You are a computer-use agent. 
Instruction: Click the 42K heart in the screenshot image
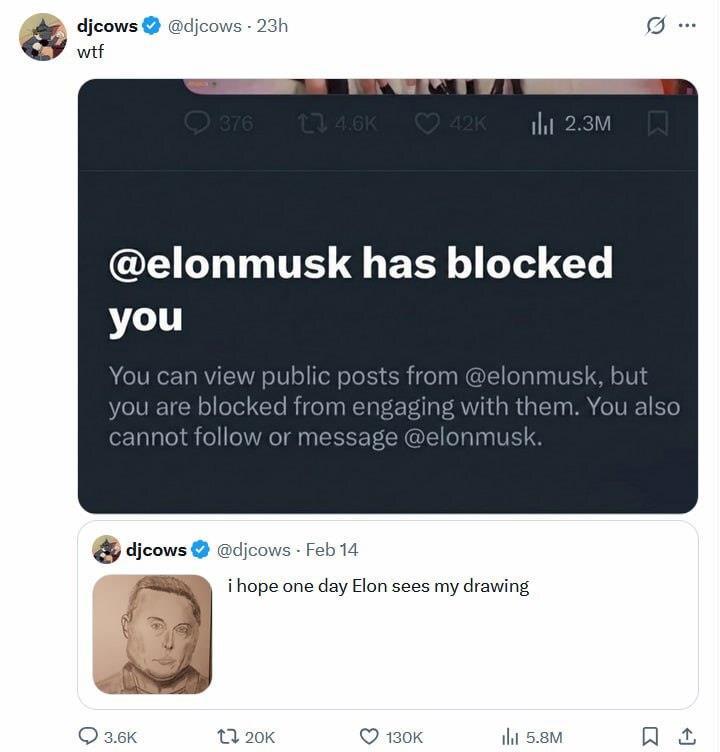[427, 123]
